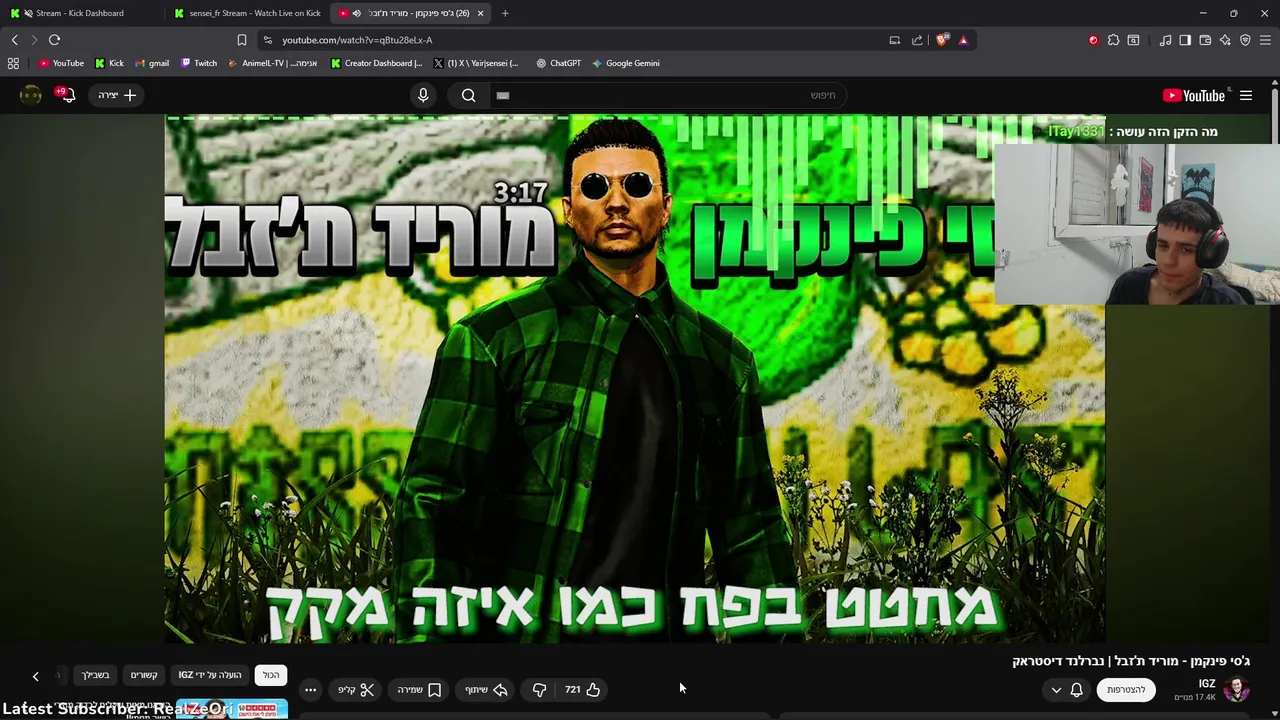Open the X Yair|sensei bookmark
The width and height of the screenshot is (1280, 720).
[x=477, y=63]
